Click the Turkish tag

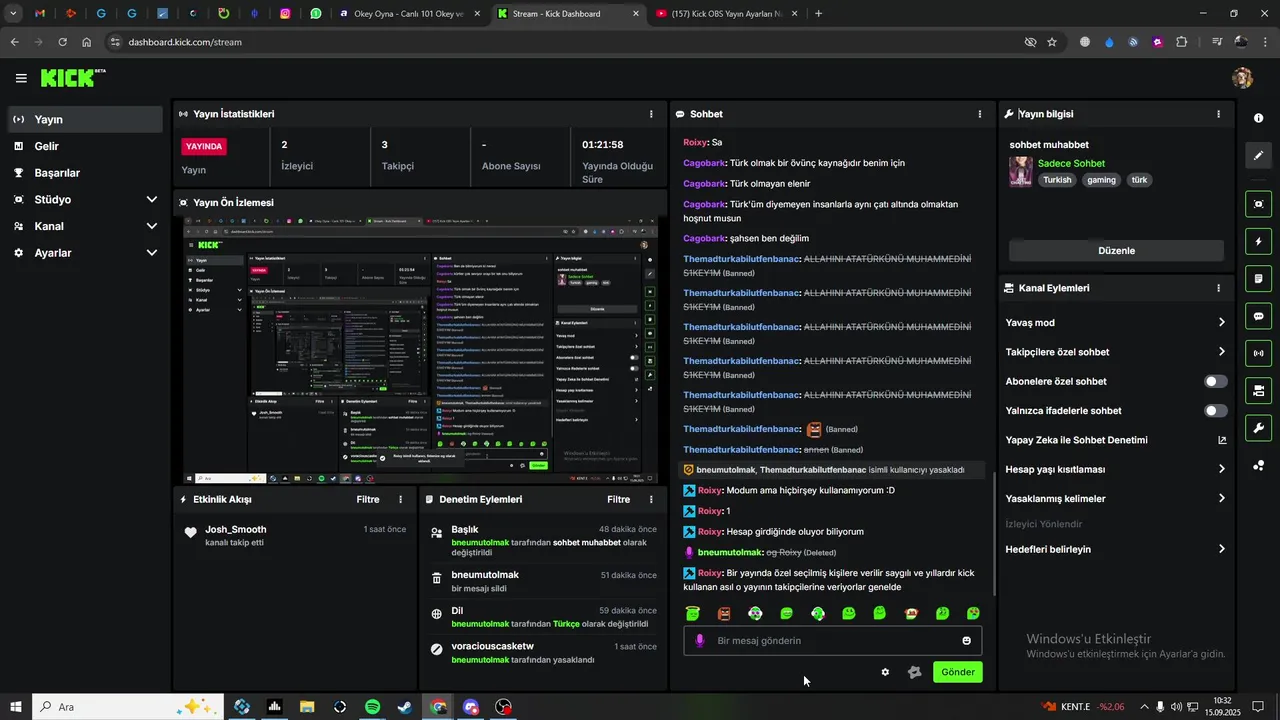coord(1057,180)
